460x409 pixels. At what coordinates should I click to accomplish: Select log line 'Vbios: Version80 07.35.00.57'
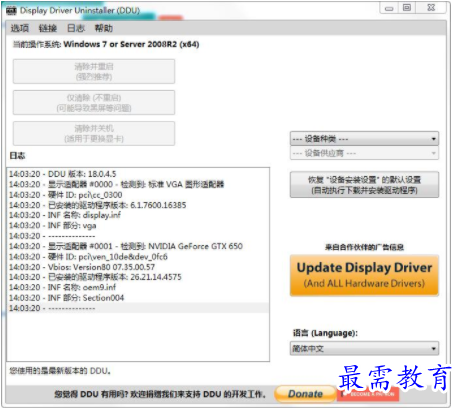click(138, 267)
